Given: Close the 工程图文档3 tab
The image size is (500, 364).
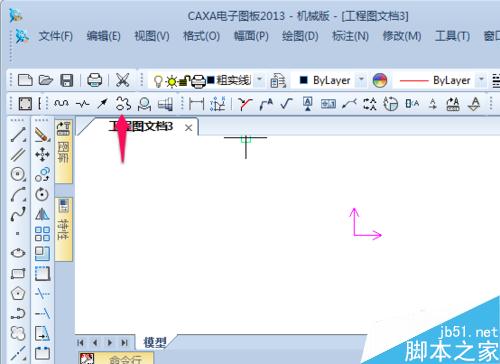Looking at the screenshot, I should [x=188, y=128].
